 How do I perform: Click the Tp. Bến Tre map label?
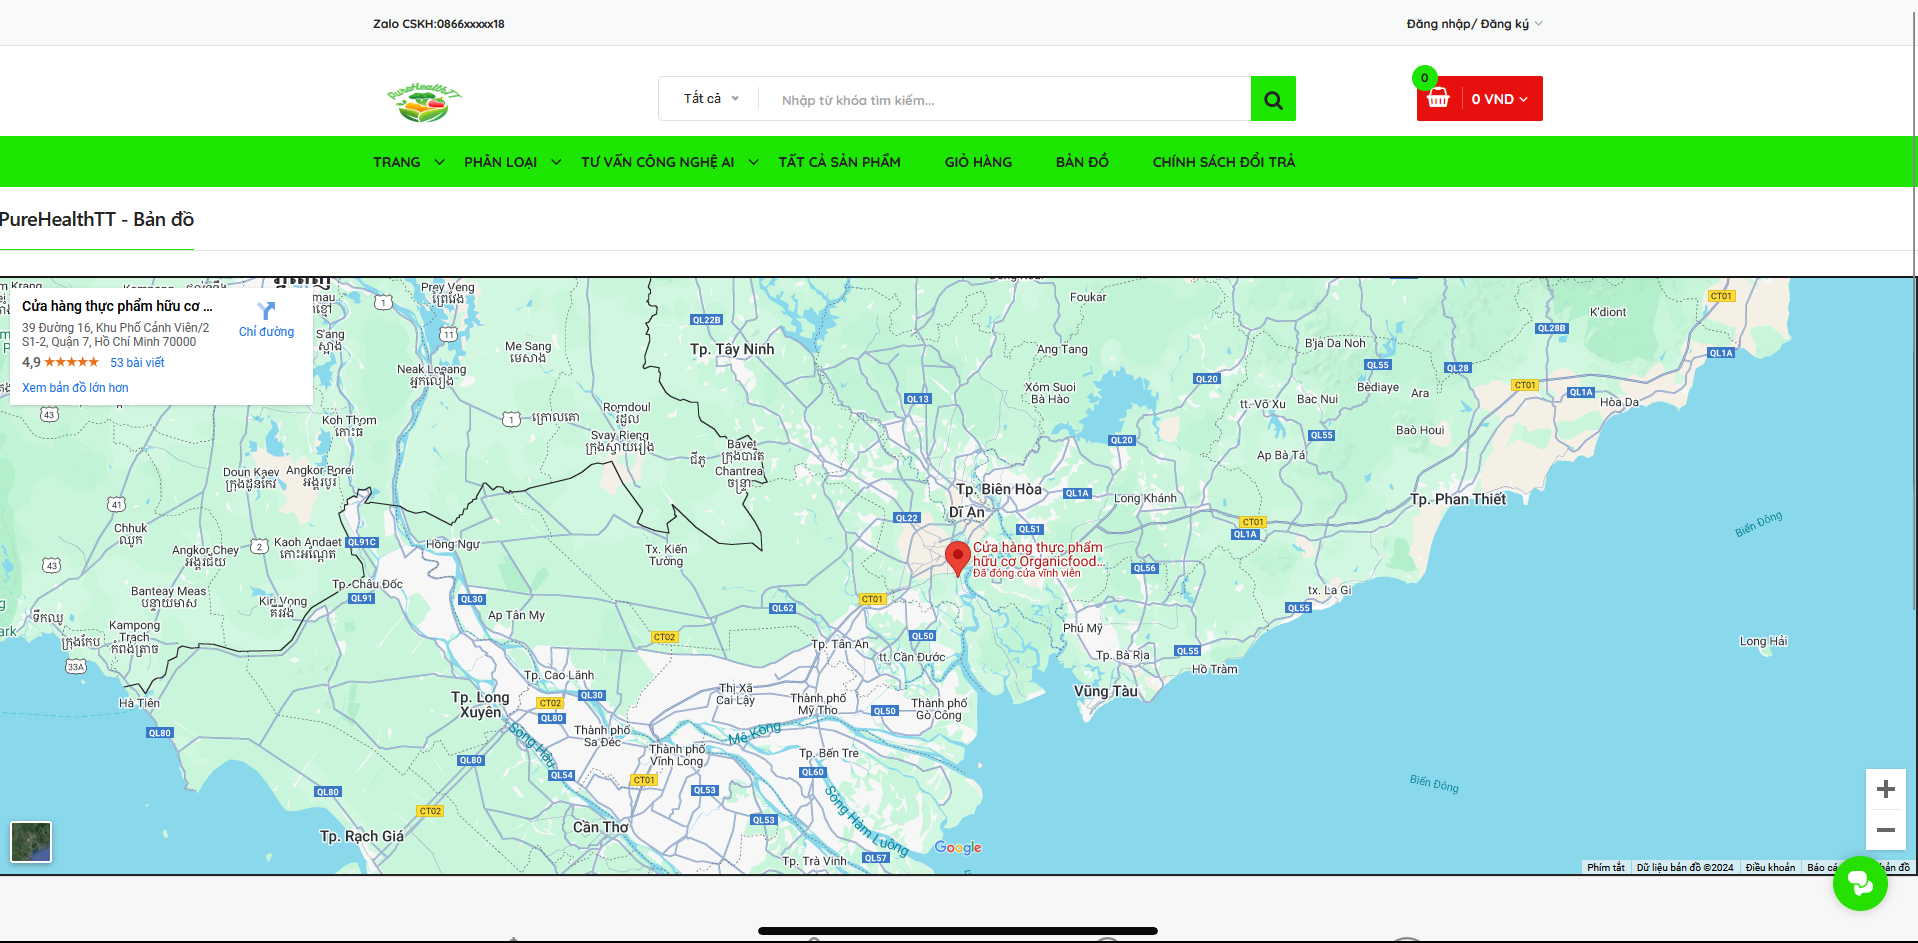coord(829,753)
